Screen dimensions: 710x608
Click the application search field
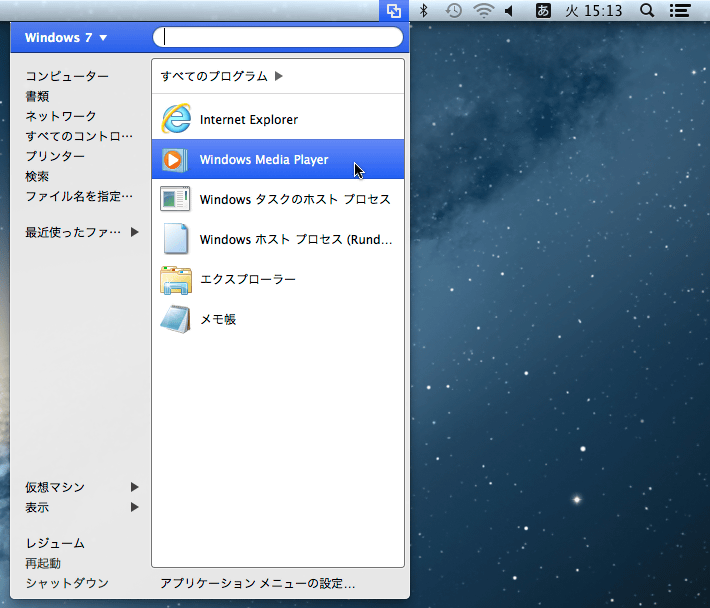pos(278,37)
